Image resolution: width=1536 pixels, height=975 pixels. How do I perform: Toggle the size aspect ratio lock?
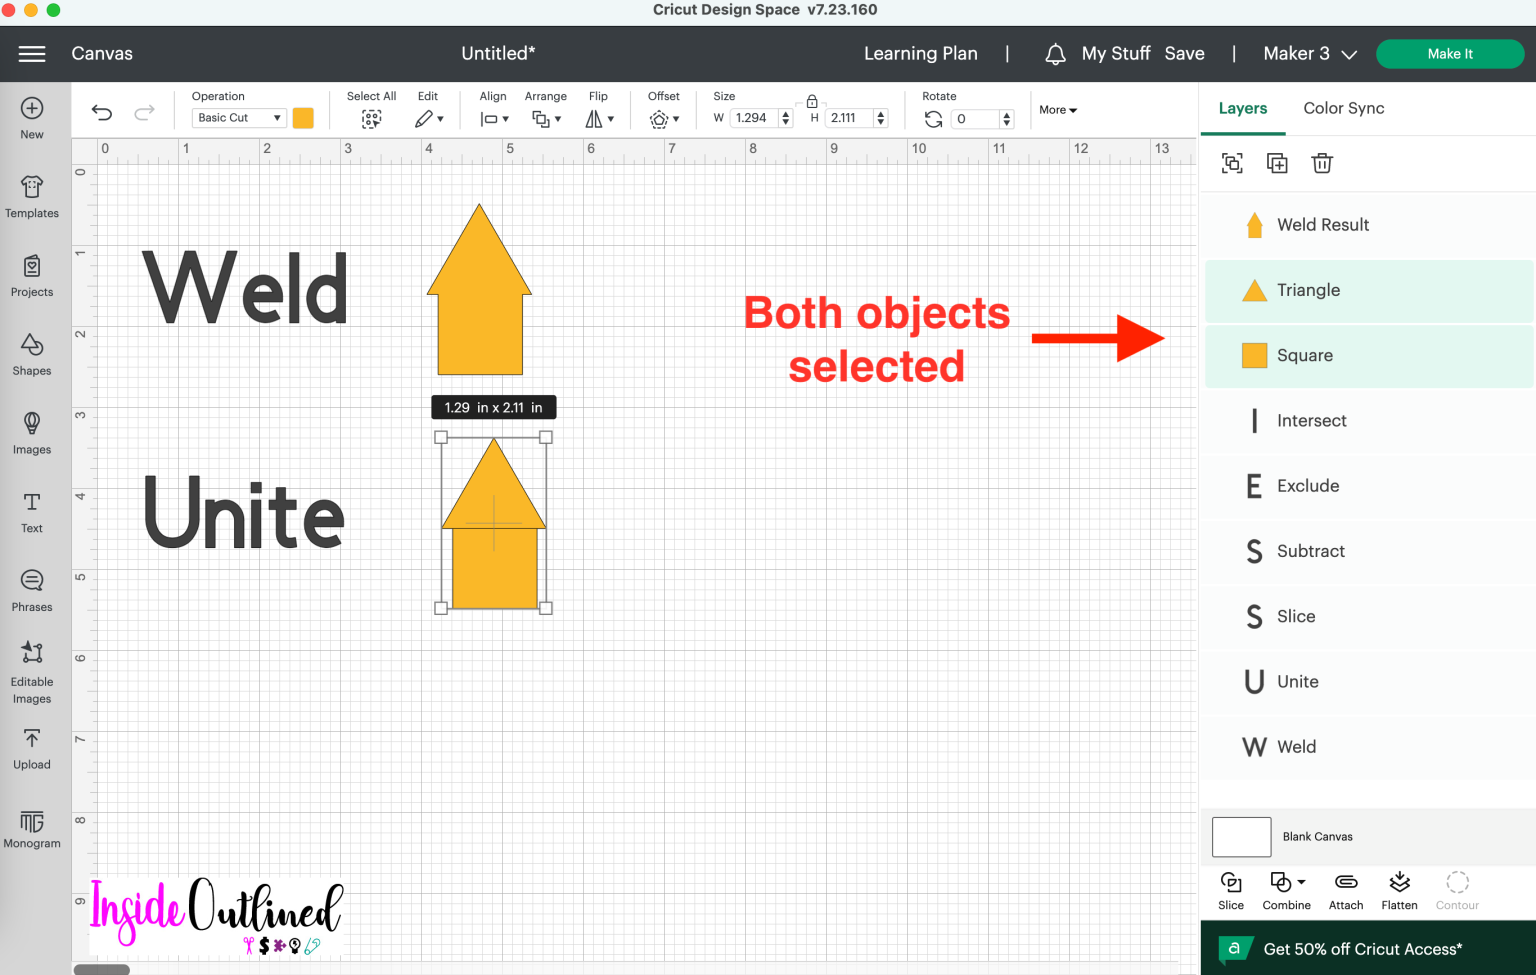click(x=811, y=102)
